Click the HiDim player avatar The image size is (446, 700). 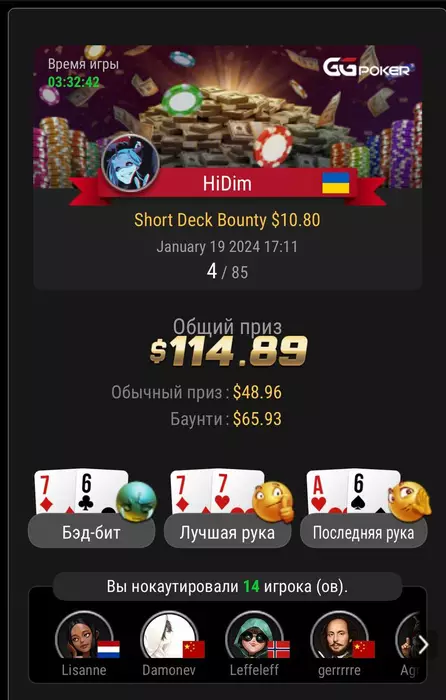pyautogui.click(x=130, y=164)
